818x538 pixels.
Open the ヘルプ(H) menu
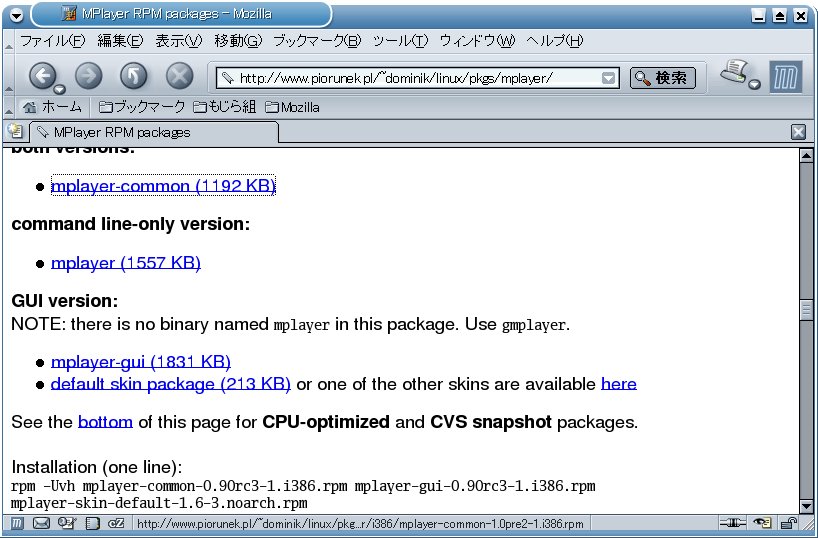(554, 41)
